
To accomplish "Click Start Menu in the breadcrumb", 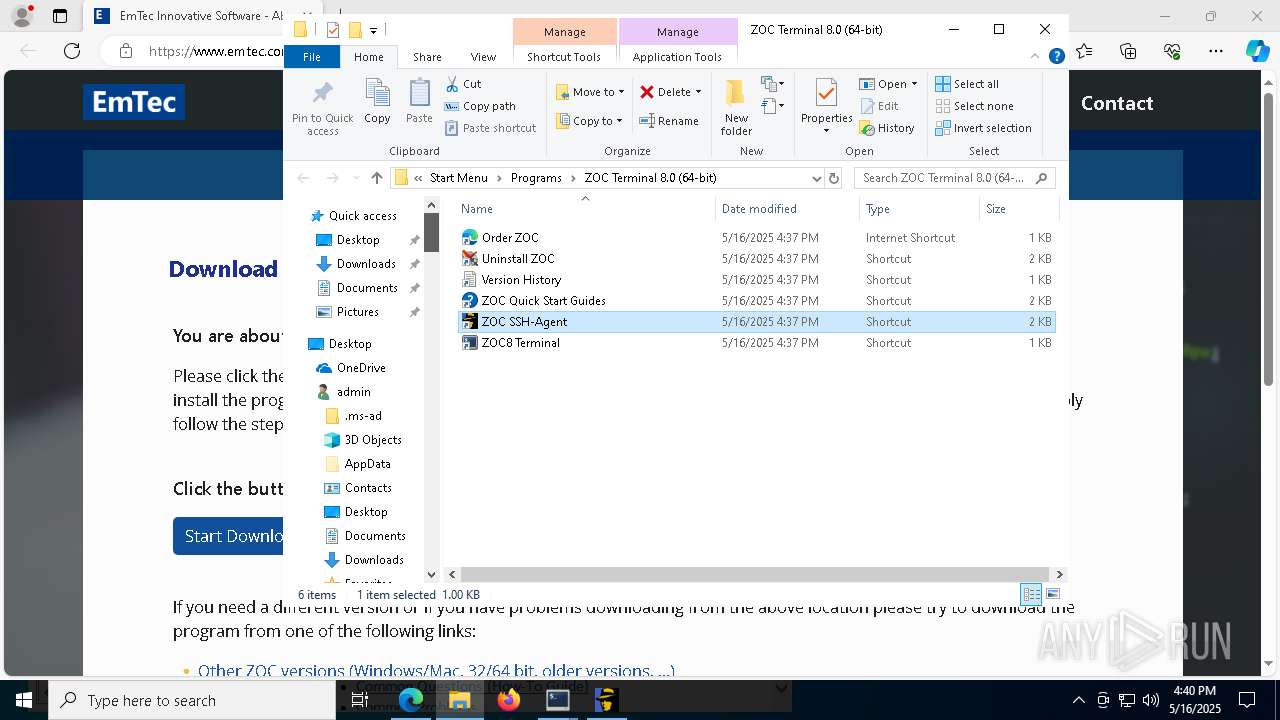I will click(x=459, y=178).
